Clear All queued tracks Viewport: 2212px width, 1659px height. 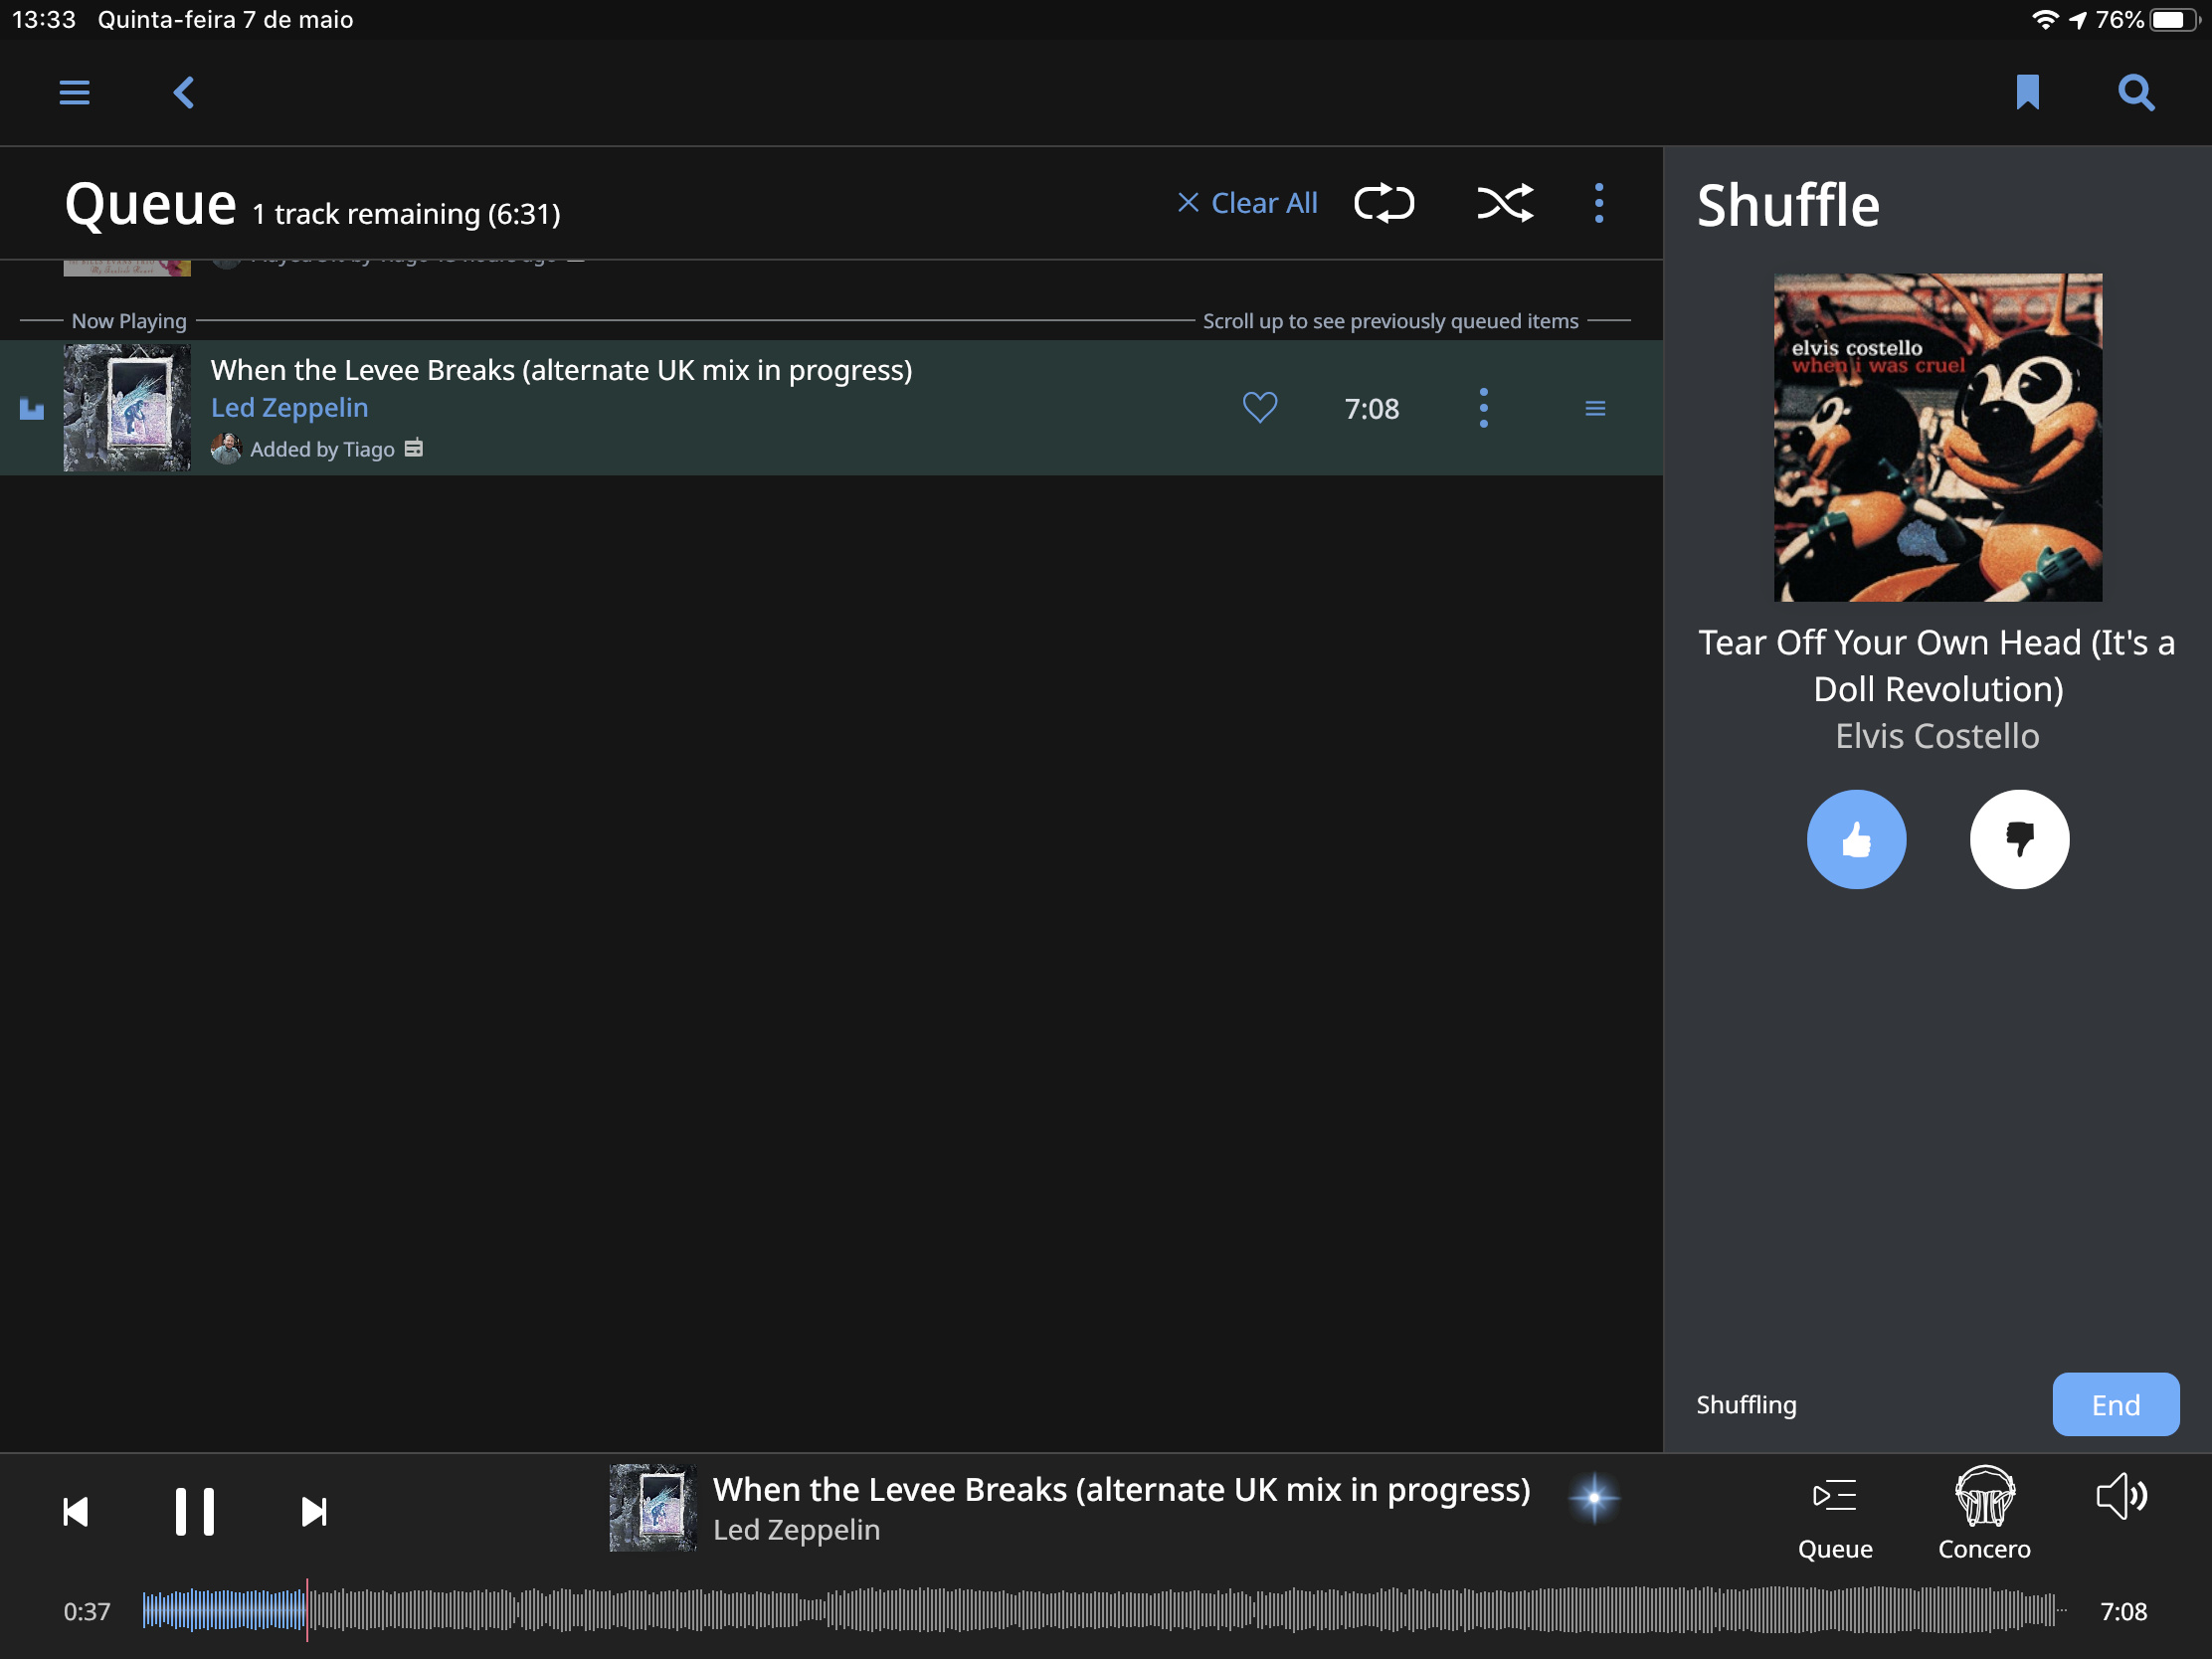[1247, 203]
